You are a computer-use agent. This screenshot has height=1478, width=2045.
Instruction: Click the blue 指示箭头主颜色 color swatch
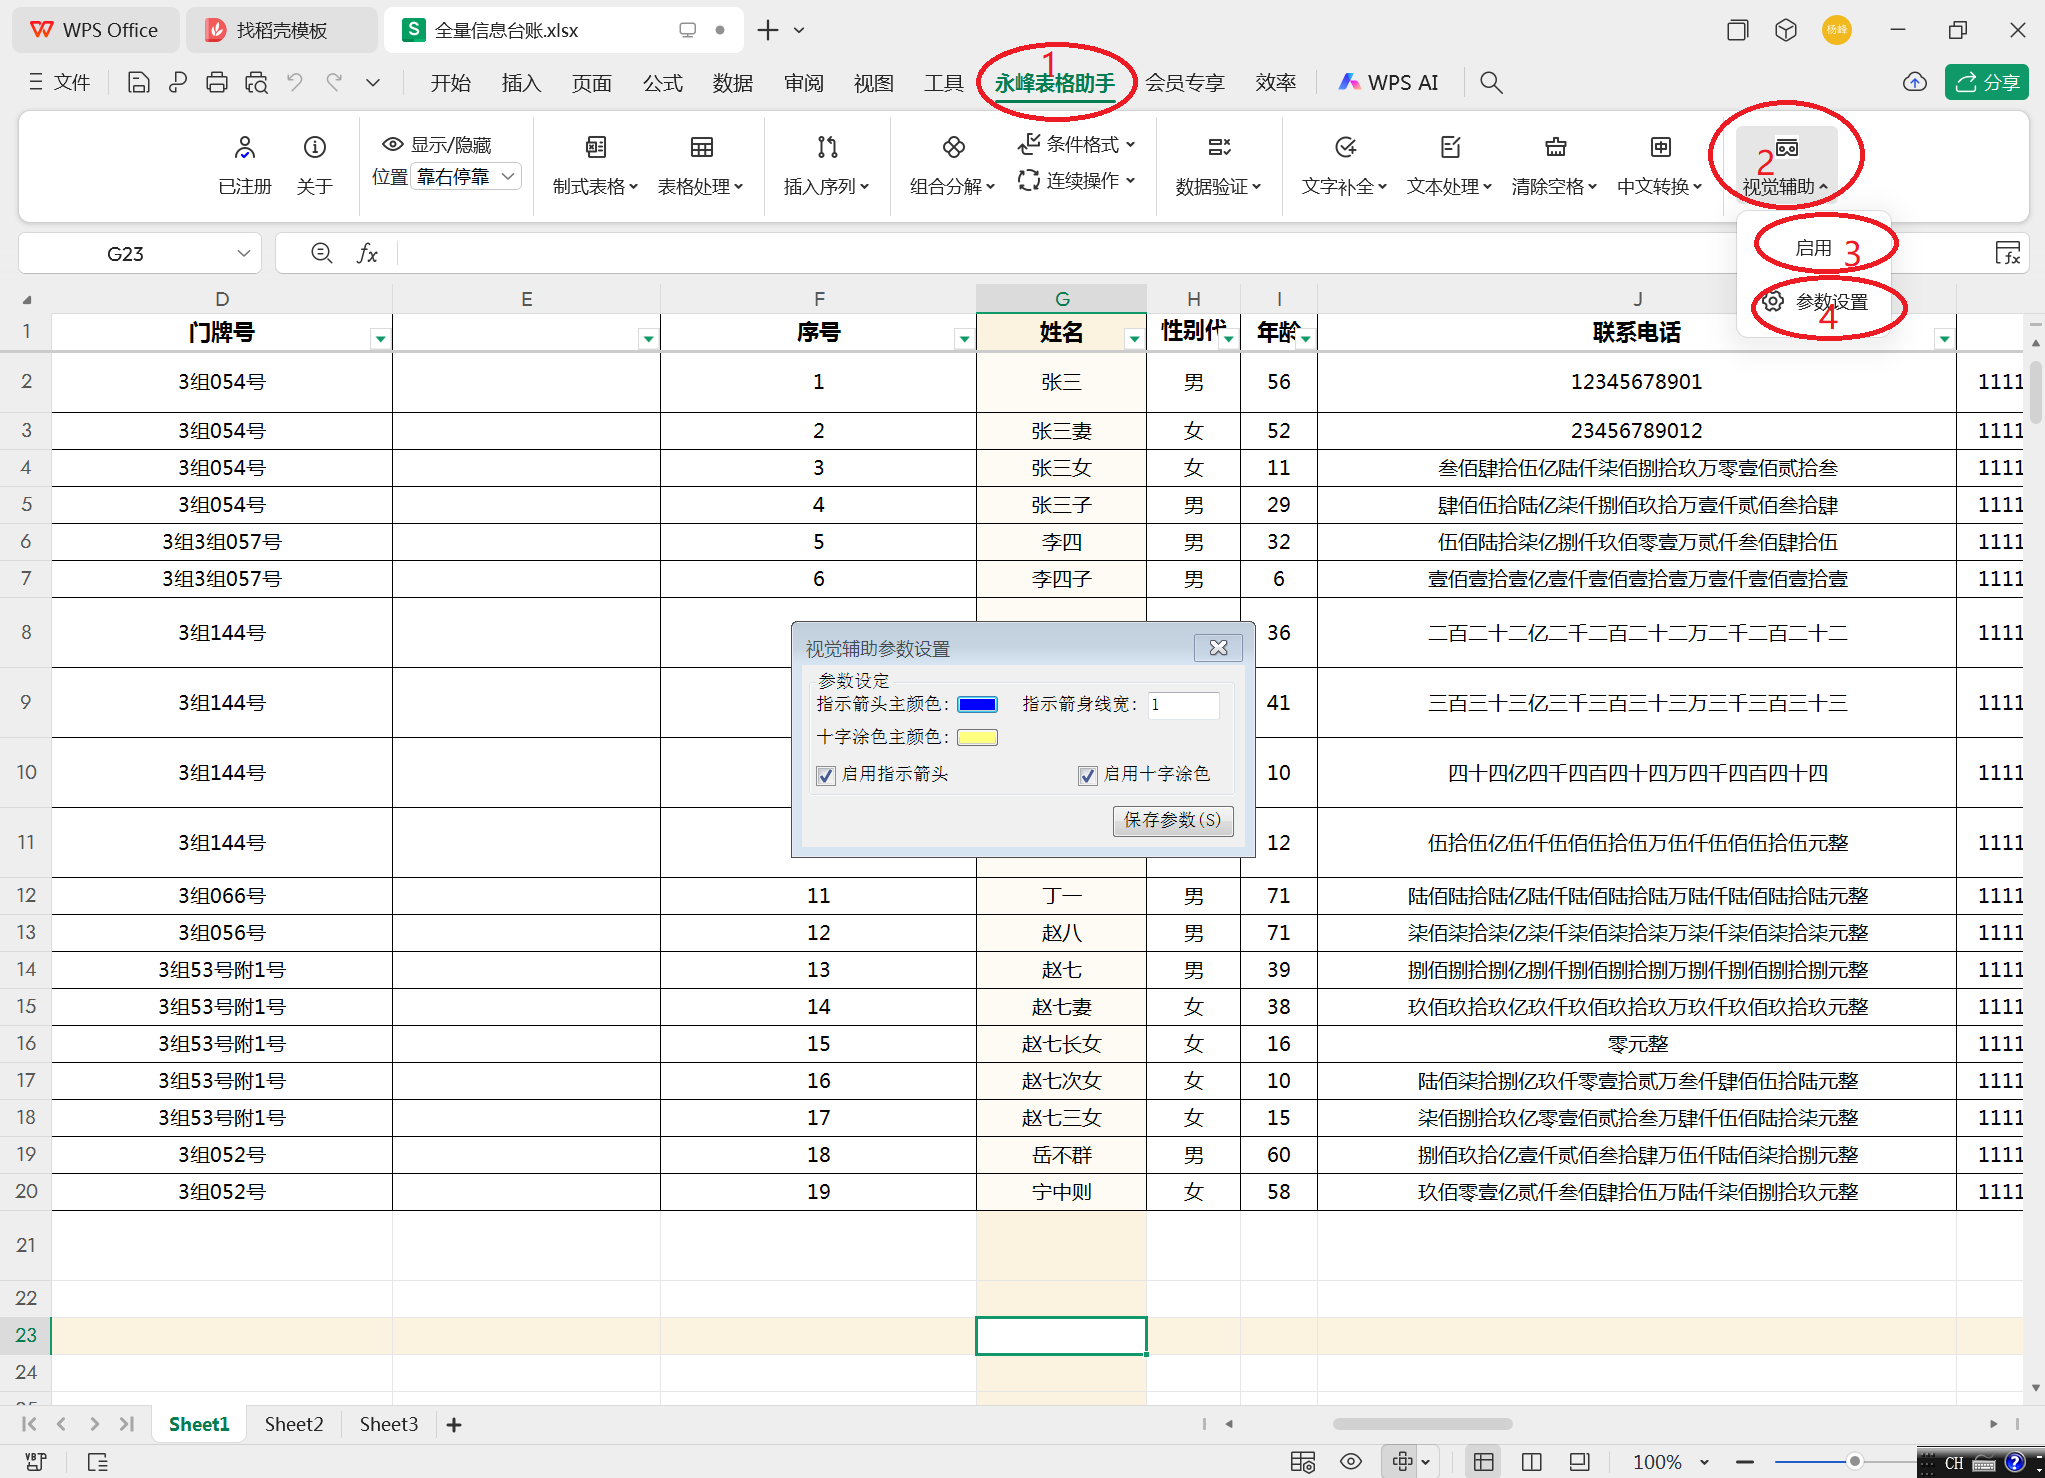pyautogui.click(x=977, y=703)
